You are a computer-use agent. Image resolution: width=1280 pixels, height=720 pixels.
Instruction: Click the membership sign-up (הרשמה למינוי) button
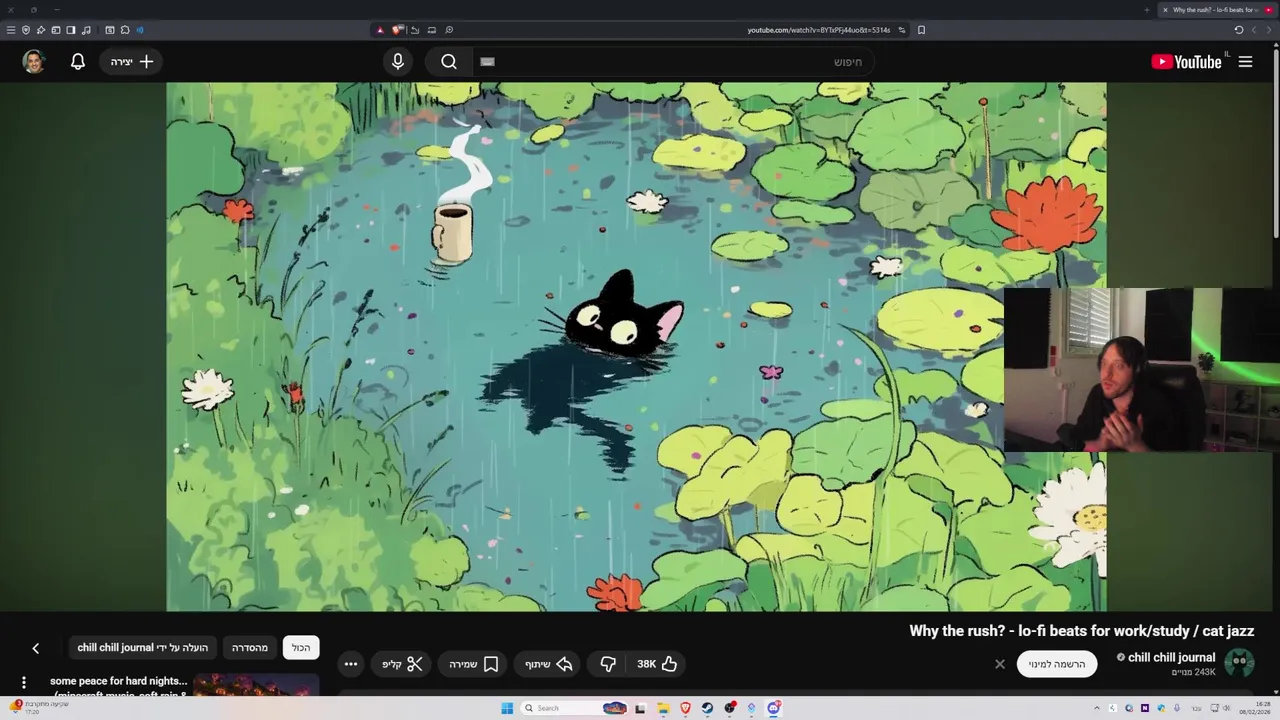click(x=1057, y=664)
